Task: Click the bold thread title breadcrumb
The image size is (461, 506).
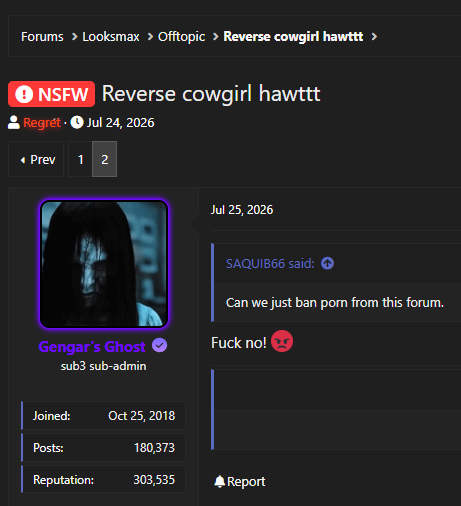Action: tap(293, 37)
